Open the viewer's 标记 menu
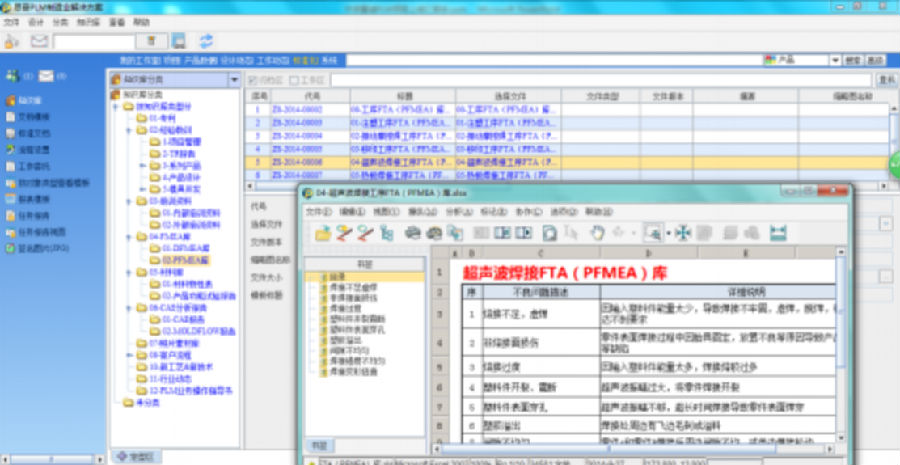900x465 pixels. (492, 212)
